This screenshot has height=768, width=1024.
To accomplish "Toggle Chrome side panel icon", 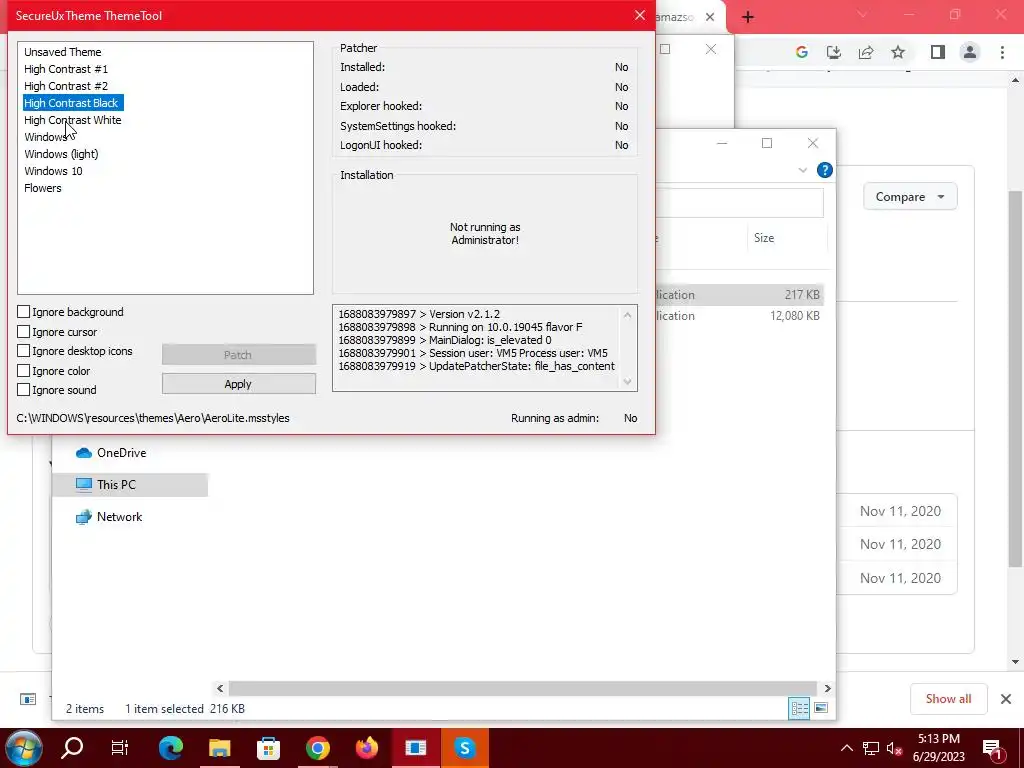I will (938, 52).
